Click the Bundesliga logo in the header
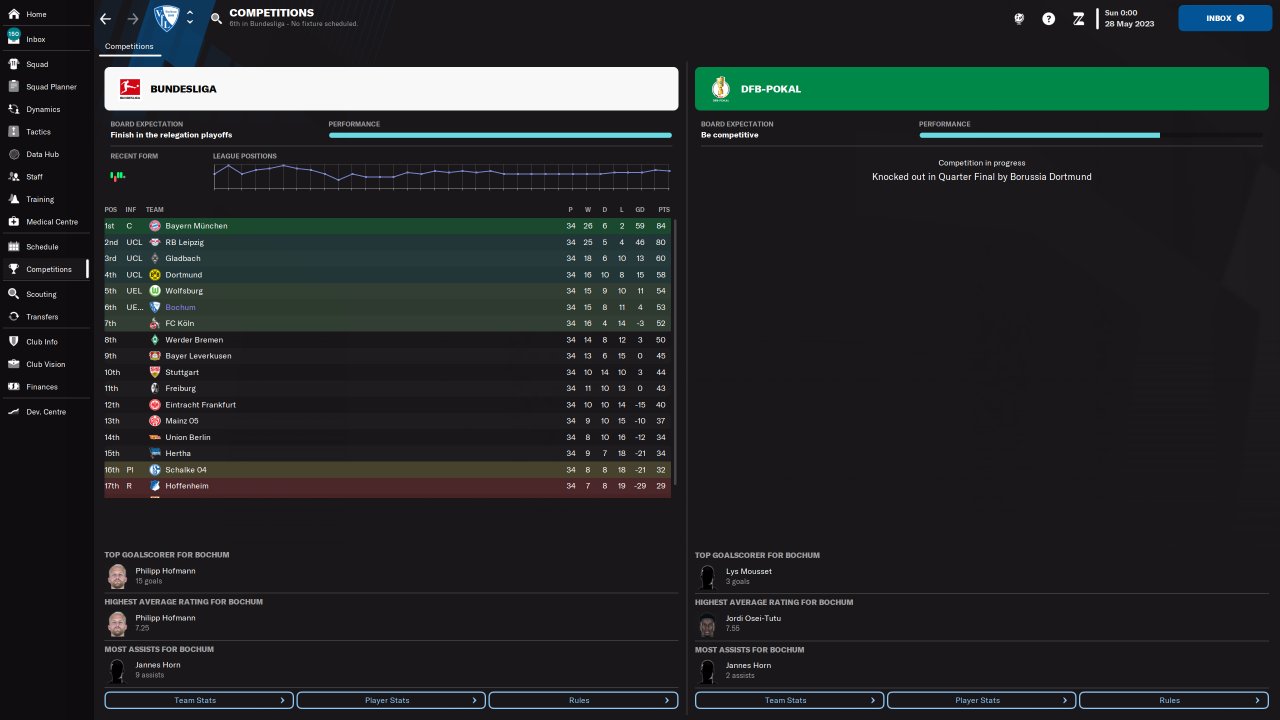Image resolution: width=1280 pixels, height=720 pixels. [130, 88]
